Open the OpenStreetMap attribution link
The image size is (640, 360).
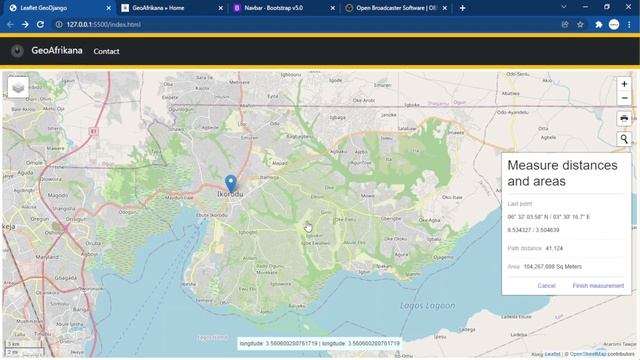(588, 354)
